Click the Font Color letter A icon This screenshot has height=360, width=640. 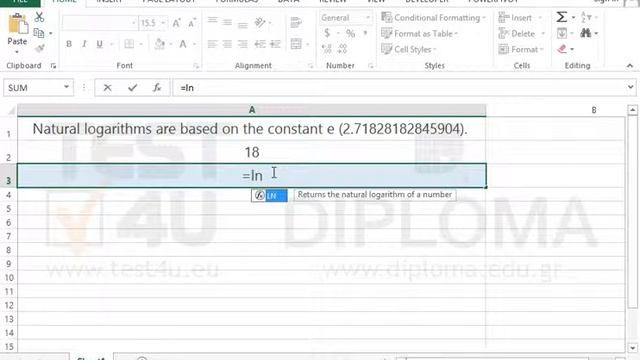183,44
